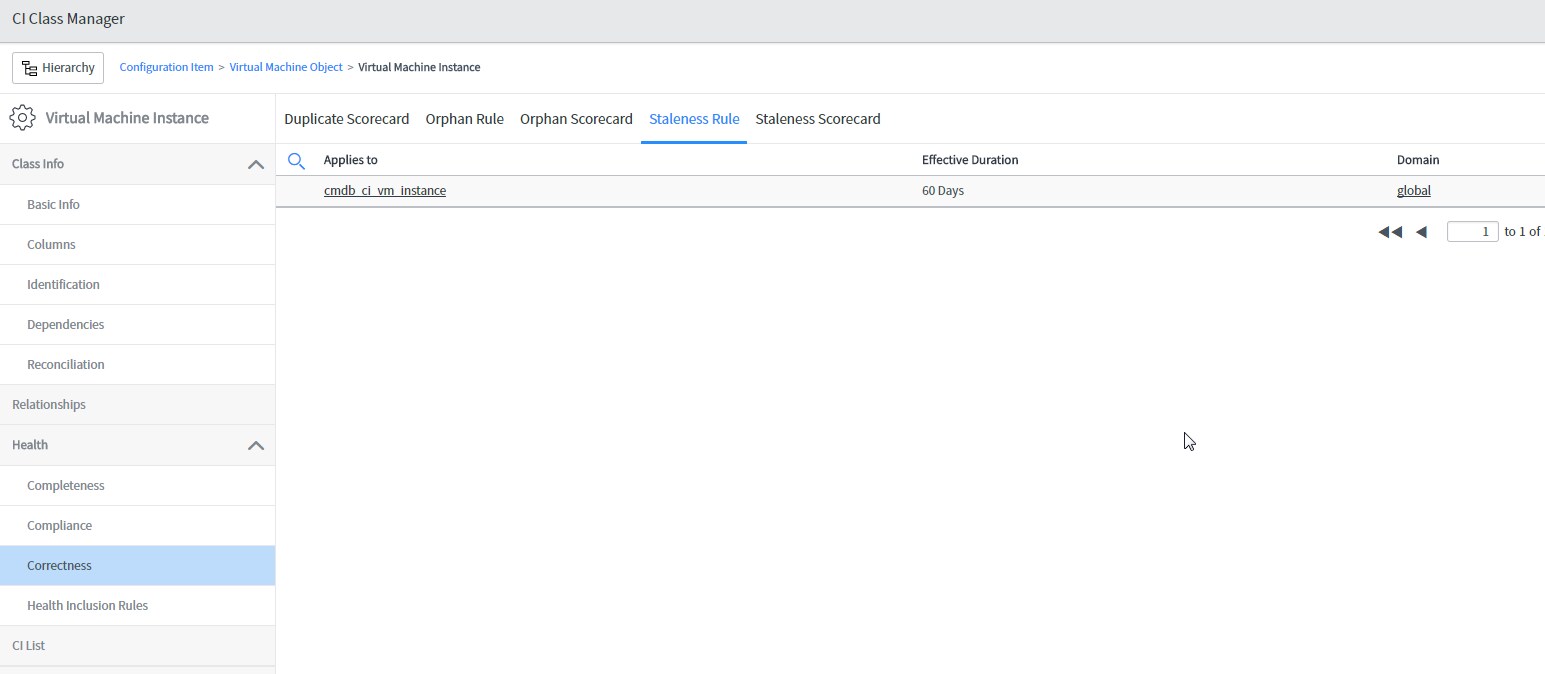Switch to the Duplicate Scorecard tab
This screenshot has height=674, width=1545.
[x=346, y=119]
